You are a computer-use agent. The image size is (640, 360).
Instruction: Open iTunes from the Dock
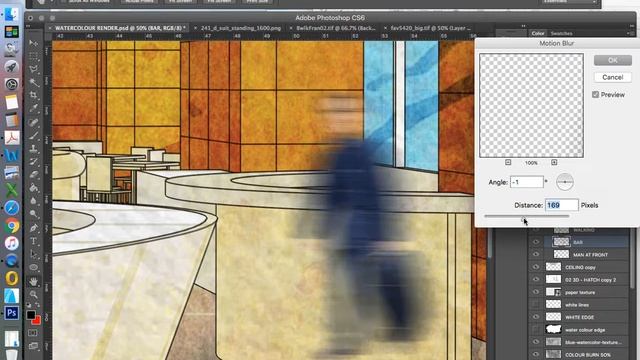(11, 243)
